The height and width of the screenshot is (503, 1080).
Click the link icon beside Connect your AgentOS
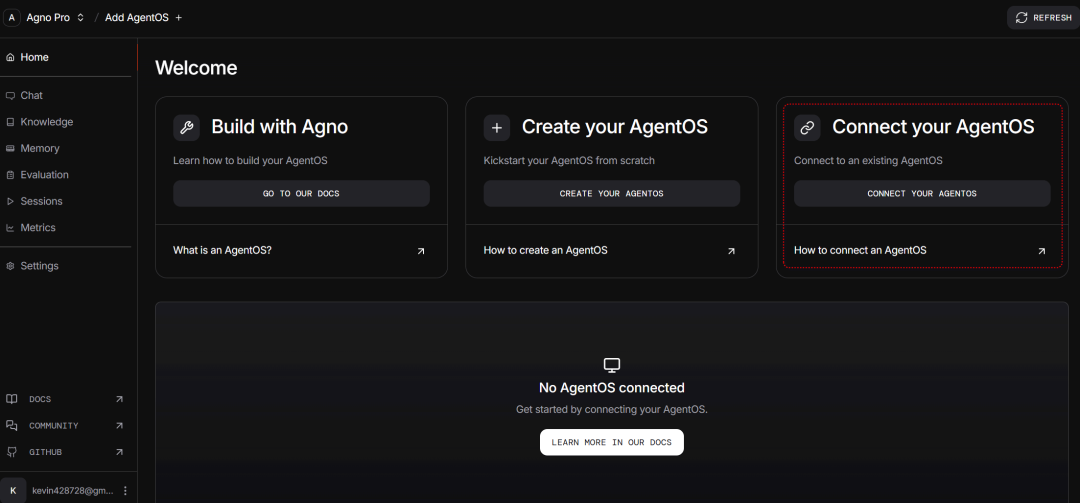807,127
